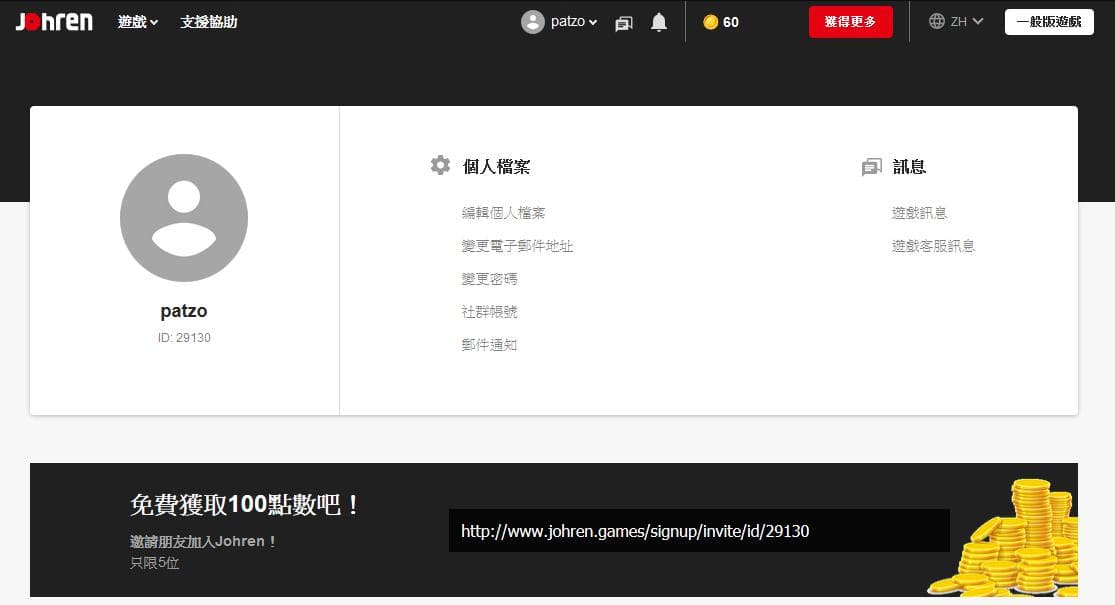Click the Johren logo
This screenshot has height=605, width=1115.
click(54, 21)
